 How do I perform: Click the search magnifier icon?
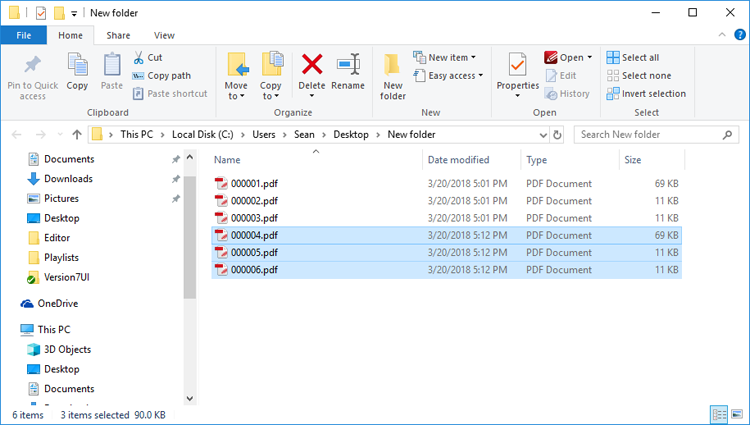click(x=727, y=135)
